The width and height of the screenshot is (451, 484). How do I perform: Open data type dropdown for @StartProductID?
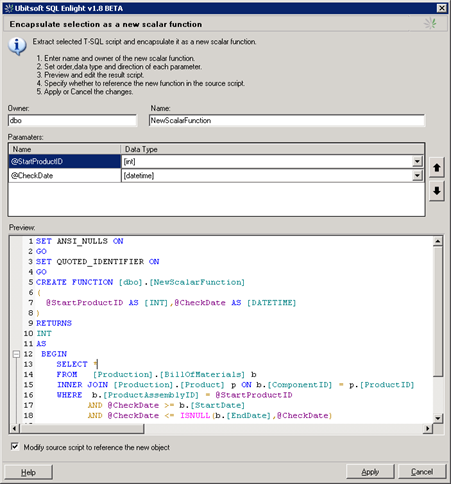point(417,162)
